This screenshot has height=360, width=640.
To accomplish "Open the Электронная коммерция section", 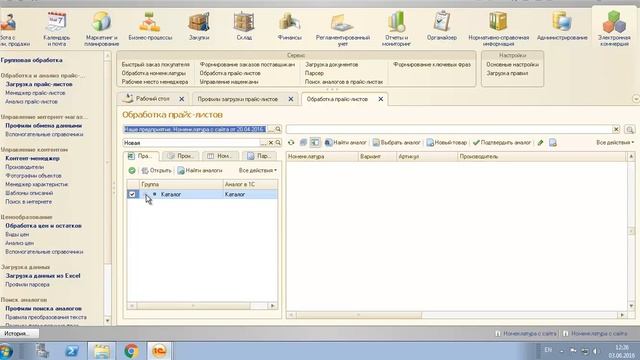I will [x=614, y=29].
